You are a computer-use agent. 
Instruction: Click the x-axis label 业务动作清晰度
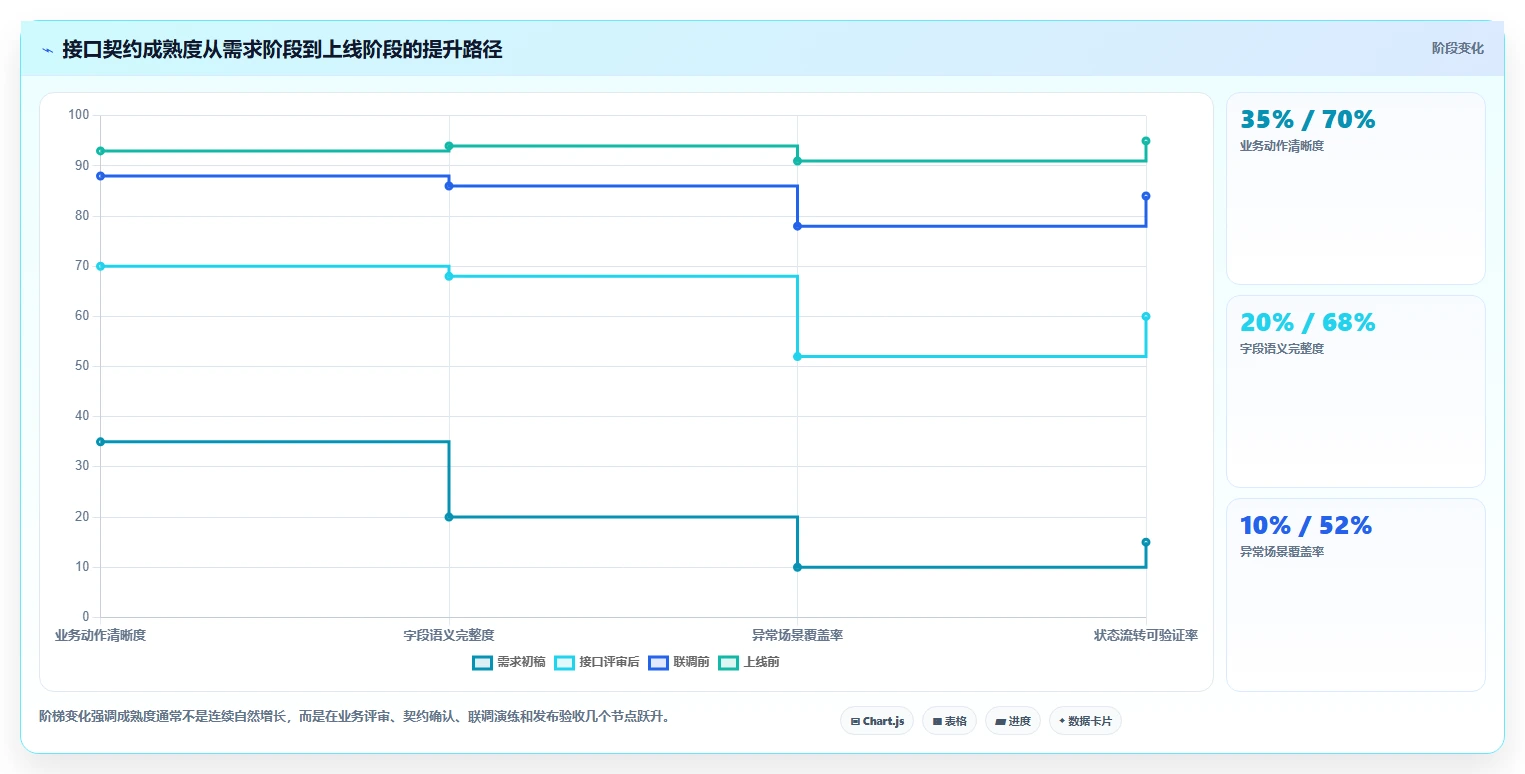click(100, 635)
